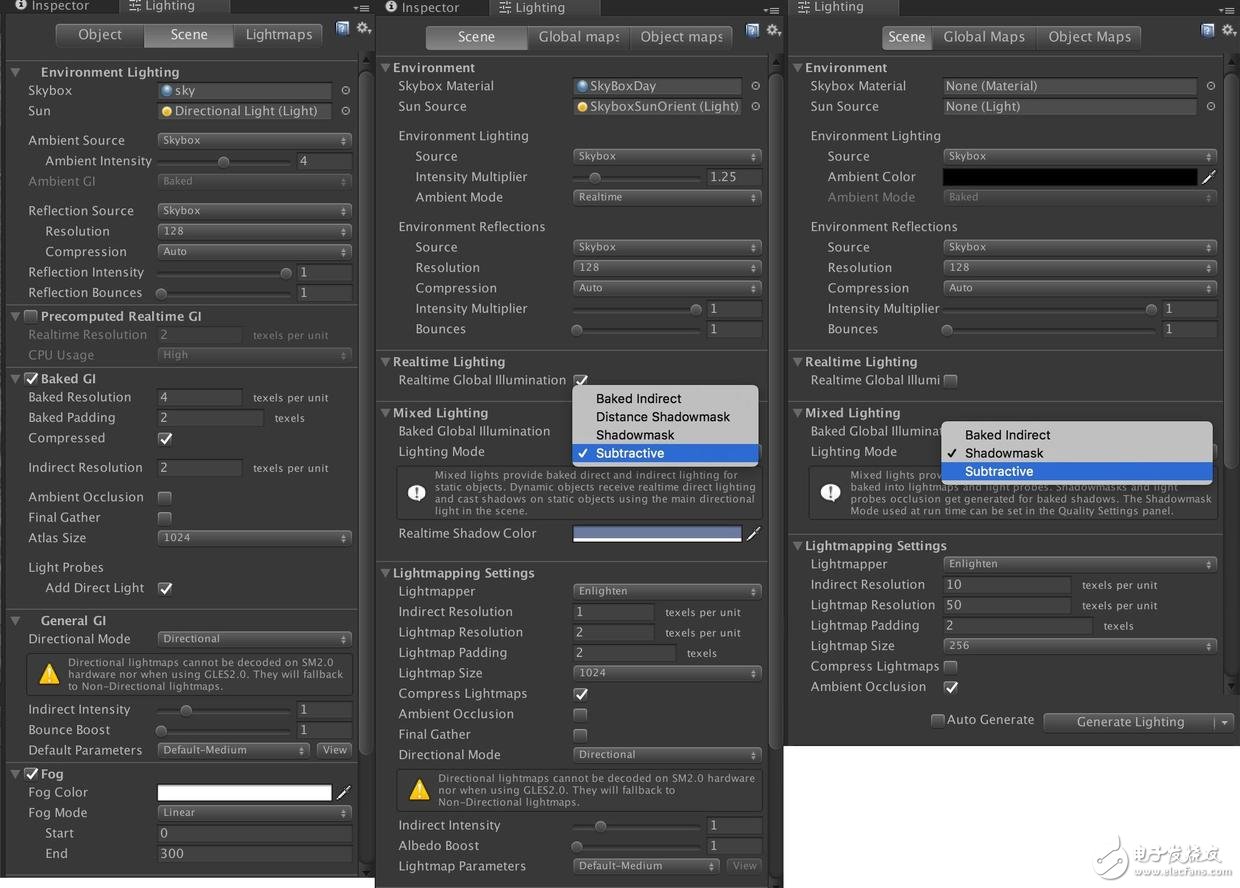Click the View button beside Default-Medium in General GI

tap(334, 750)
